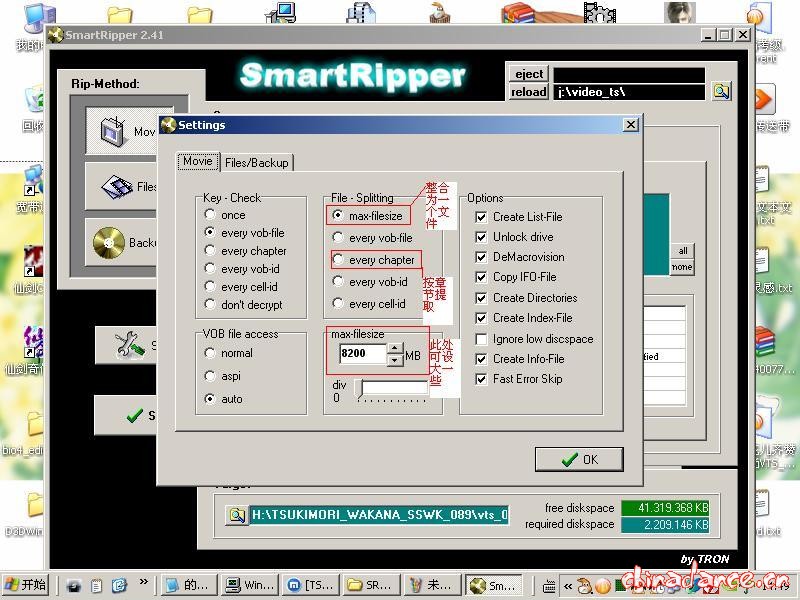Toggle the DeMacrovision checkbox
This screenshot has width=800, height=600.
tap(481, 257)
